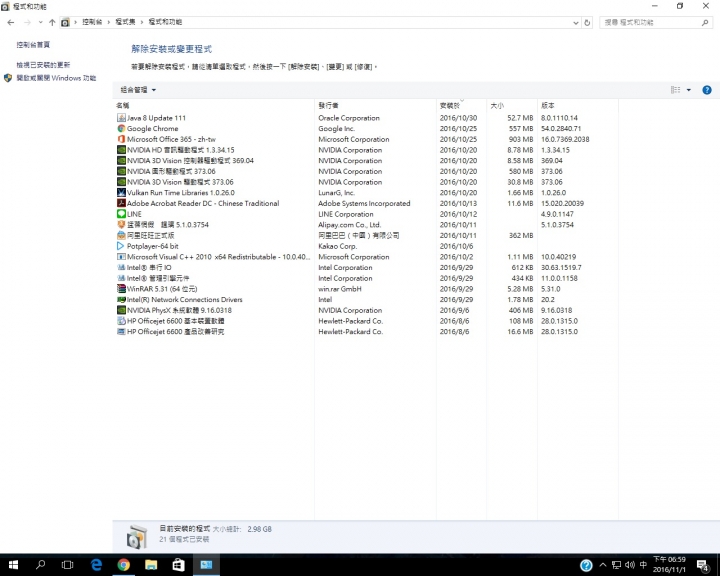Select the Microsoft Visual C++ 2010 icon
The width and height of the screenshot is (720, 576).
pyautogui.click(x=121, y=257)
